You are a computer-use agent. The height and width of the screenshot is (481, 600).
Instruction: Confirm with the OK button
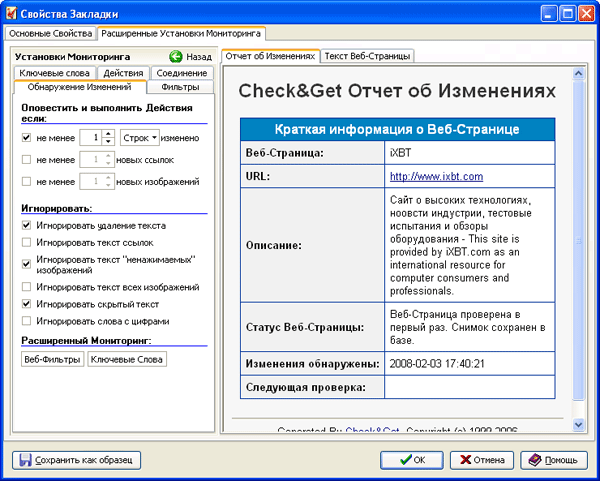click(412, 460)
